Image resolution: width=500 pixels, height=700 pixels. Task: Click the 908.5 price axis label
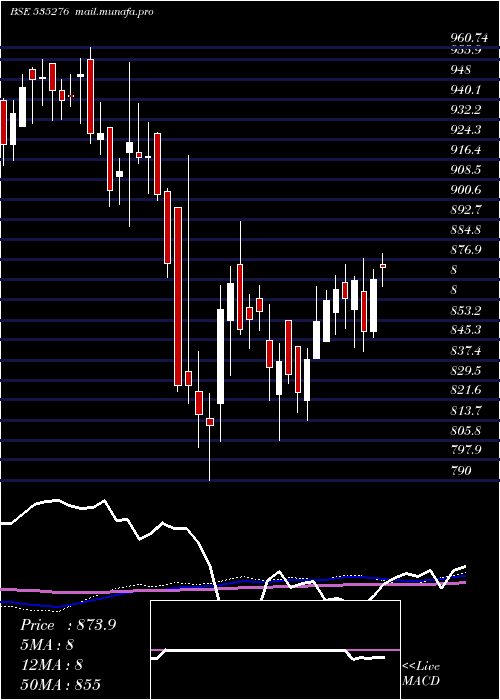click(465, 170)
